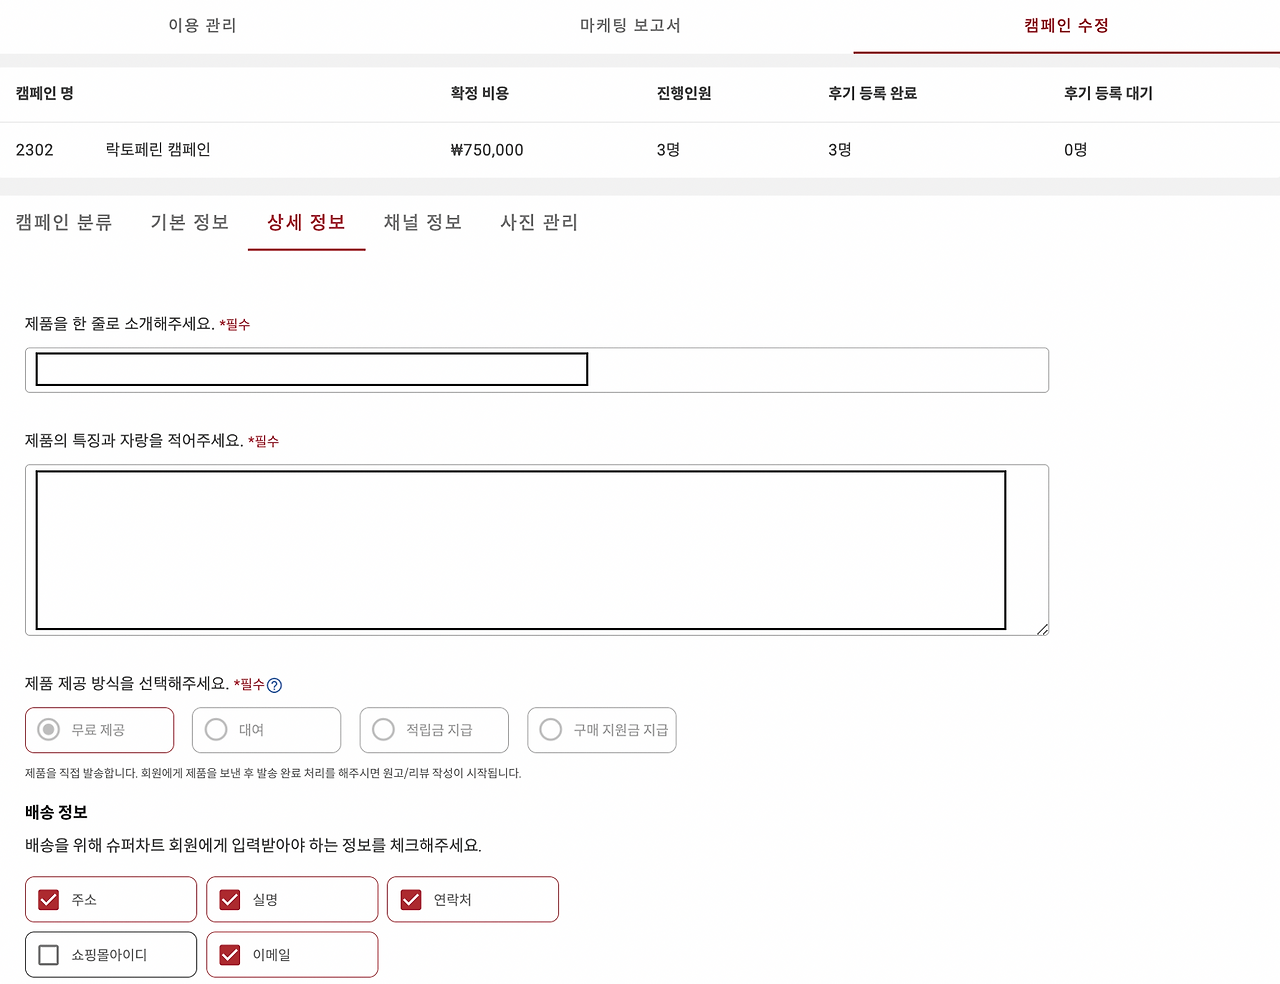Screen dimensions: 1280x984
Task: Open the 사진 관리 sub-tab
Action: point(538,222)
